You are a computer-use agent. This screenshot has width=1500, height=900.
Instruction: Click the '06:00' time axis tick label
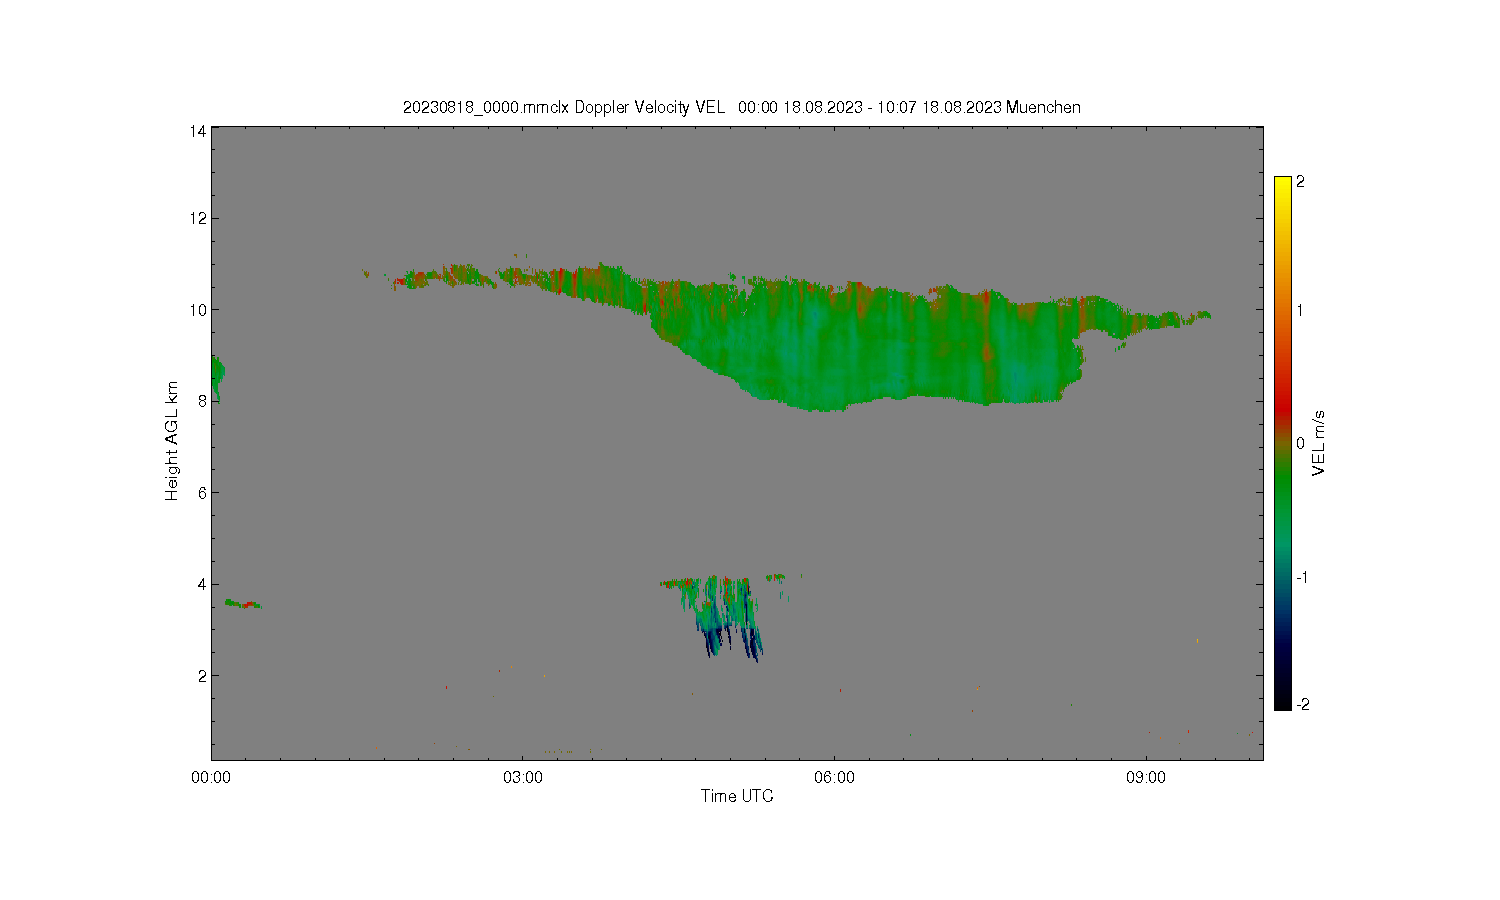(835, 777)
